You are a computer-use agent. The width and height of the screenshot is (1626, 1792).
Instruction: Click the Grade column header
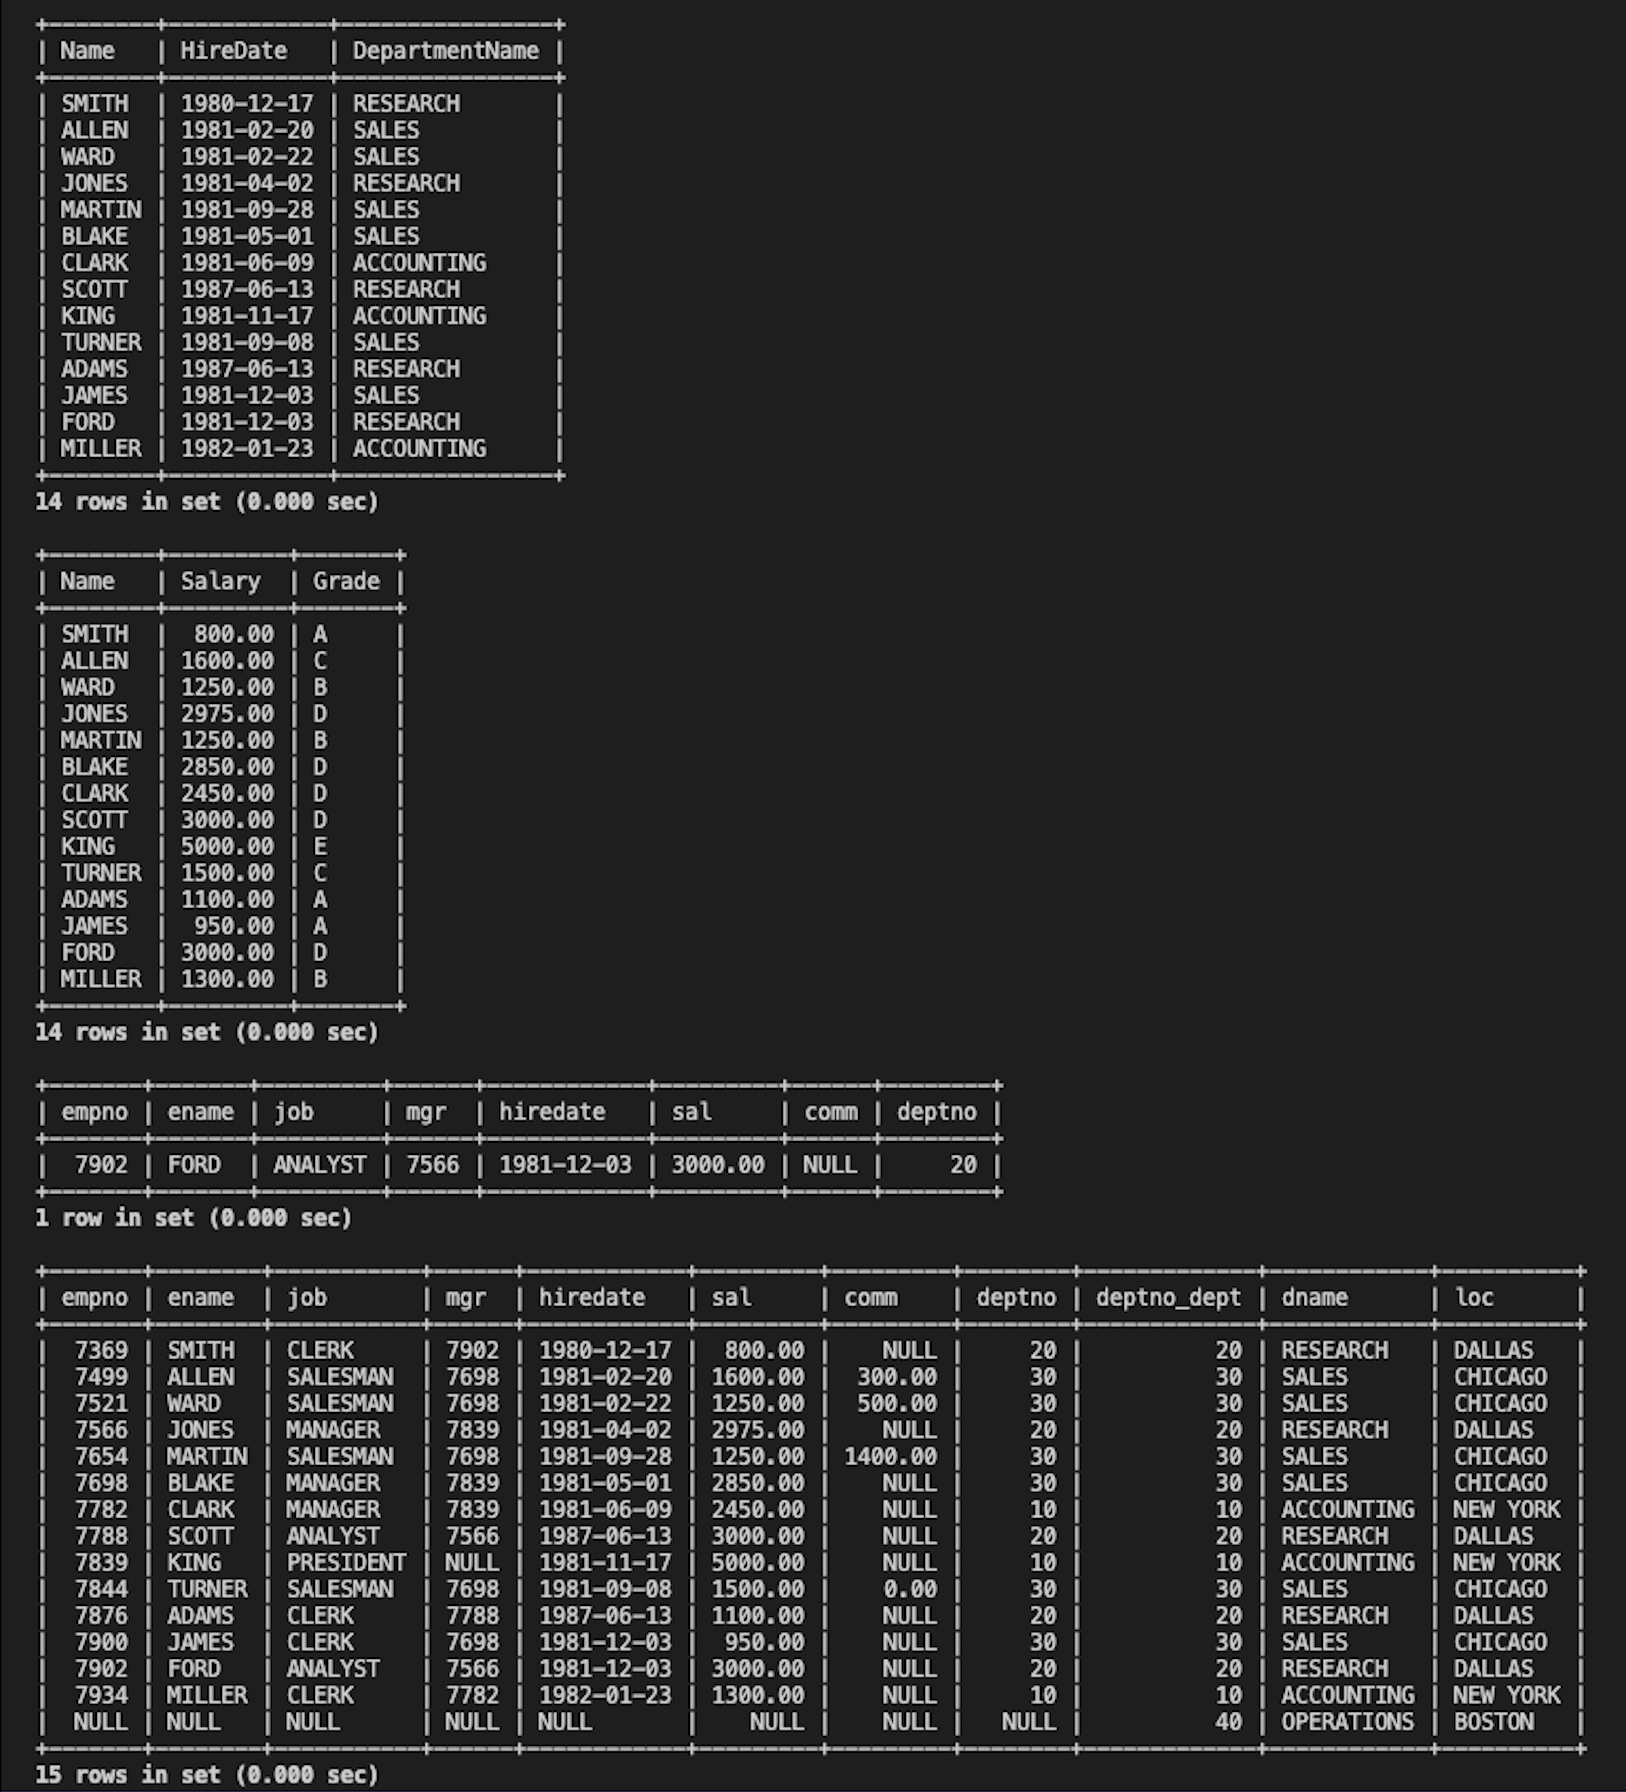pyautogui.click(x=346, y=581)
